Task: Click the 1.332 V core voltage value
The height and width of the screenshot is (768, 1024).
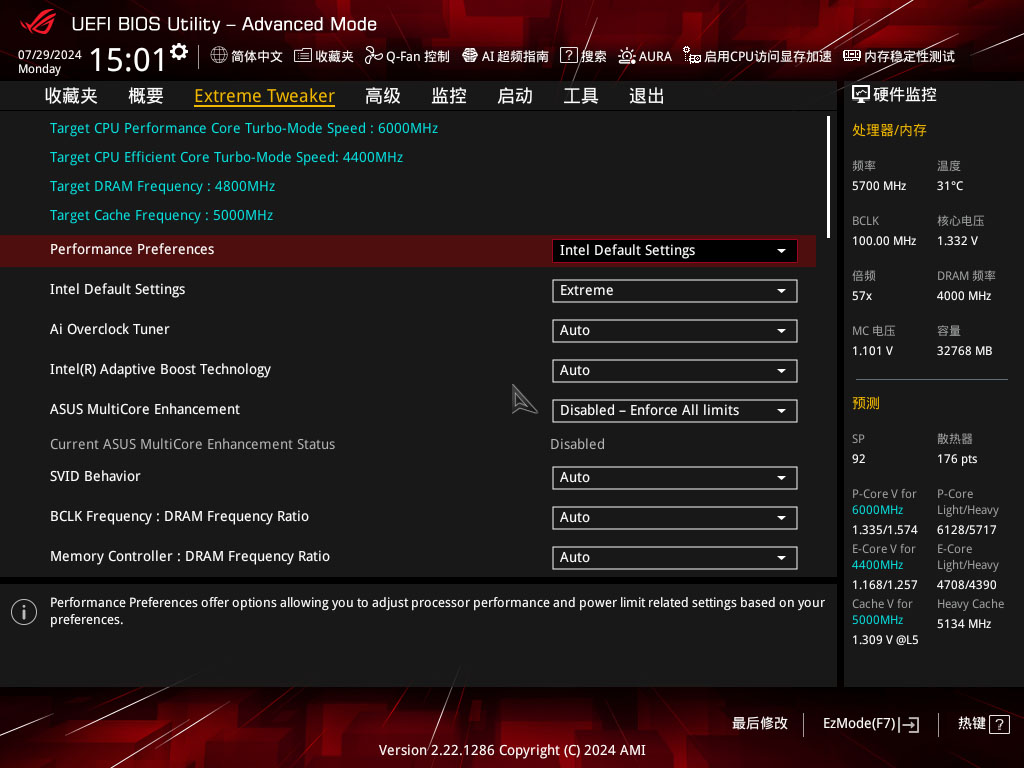Action: 957,241
